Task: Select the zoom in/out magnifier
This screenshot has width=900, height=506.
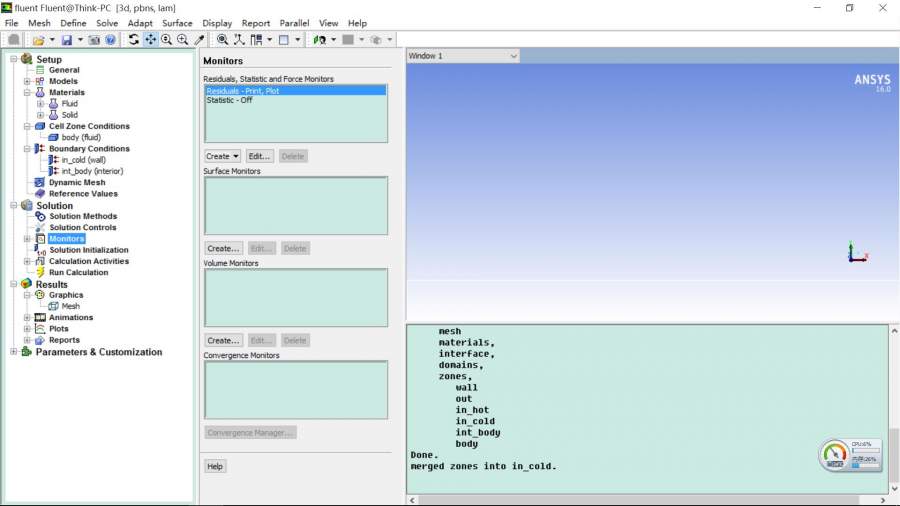Action: tap(166, 40)
